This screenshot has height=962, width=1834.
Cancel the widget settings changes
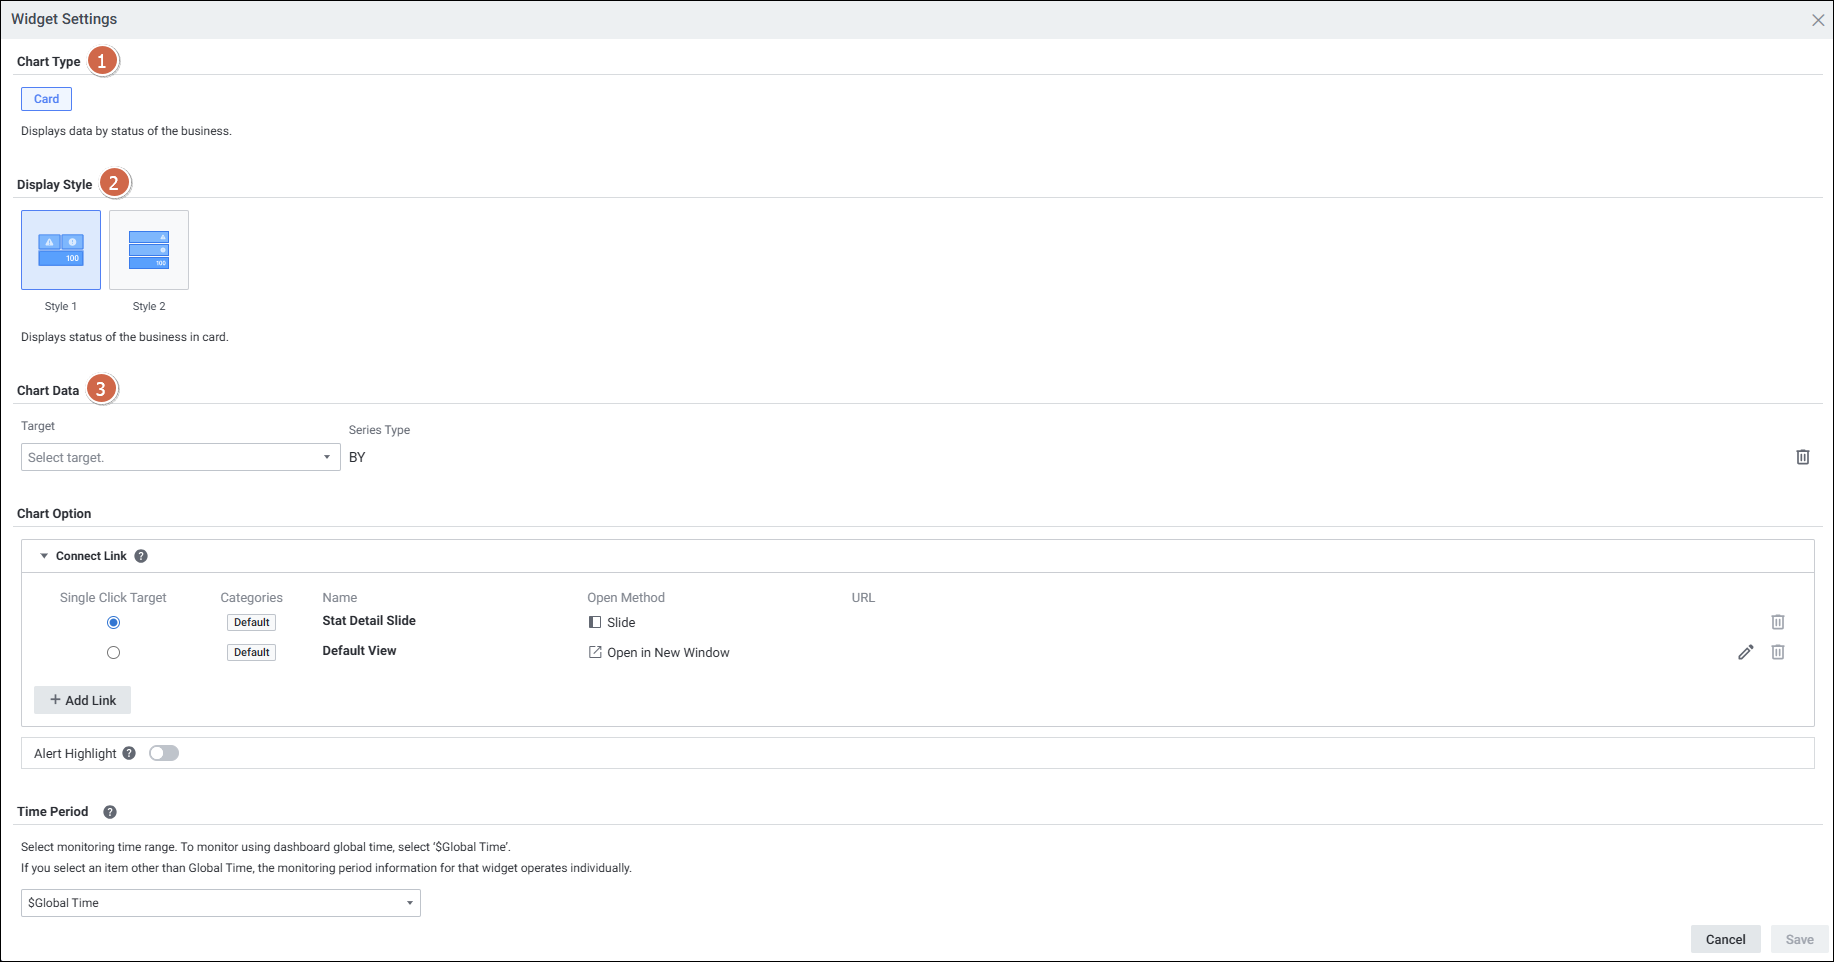tap(1725, 939)
